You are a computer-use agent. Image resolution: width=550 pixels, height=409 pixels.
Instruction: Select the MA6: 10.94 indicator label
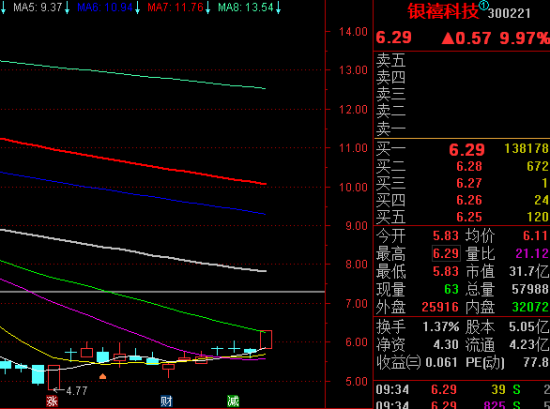pyautogui.click(x=105, y=7)
